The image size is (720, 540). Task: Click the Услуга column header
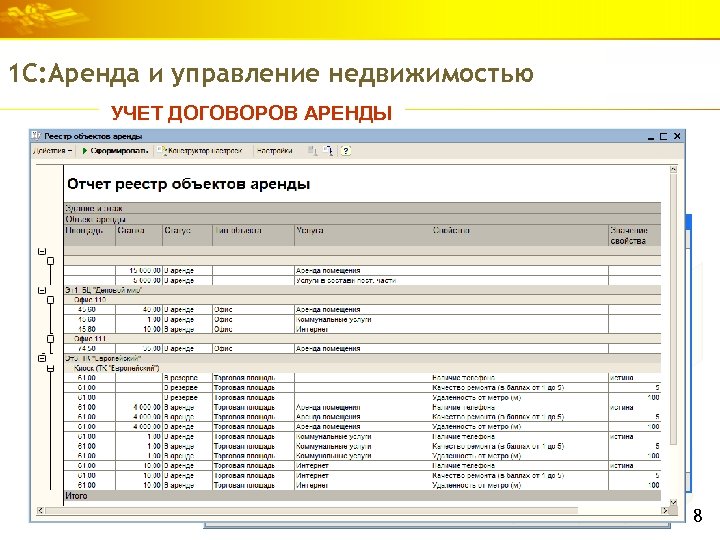363,235
